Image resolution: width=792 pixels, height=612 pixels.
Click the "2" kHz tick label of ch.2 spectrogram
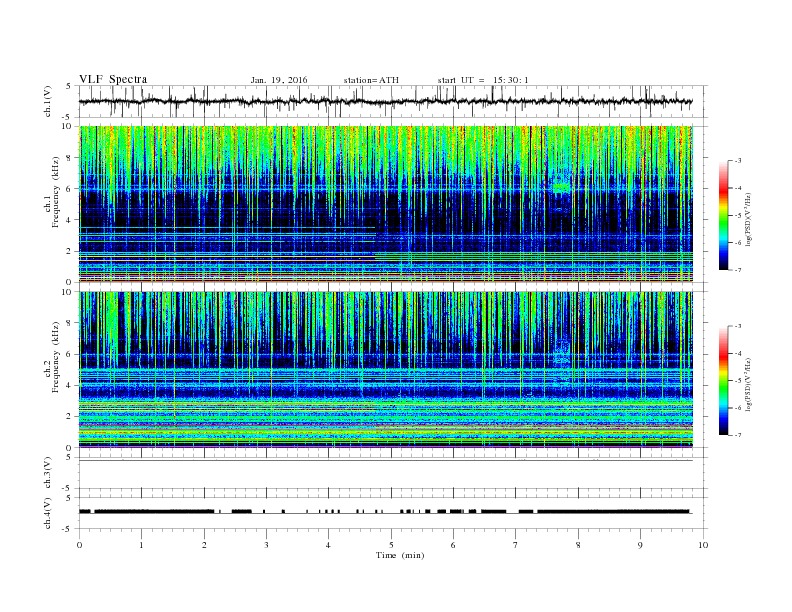click(69, 417)
